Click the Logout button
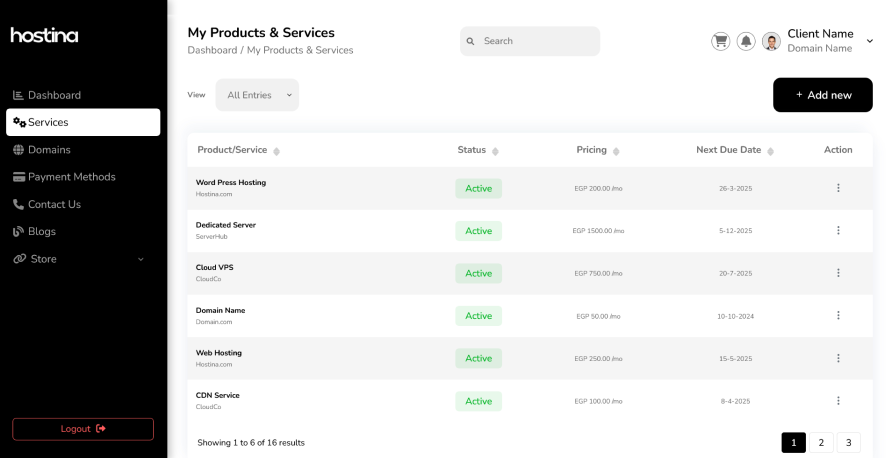Screen dimensions: 892x458 (x=83, y=429)
